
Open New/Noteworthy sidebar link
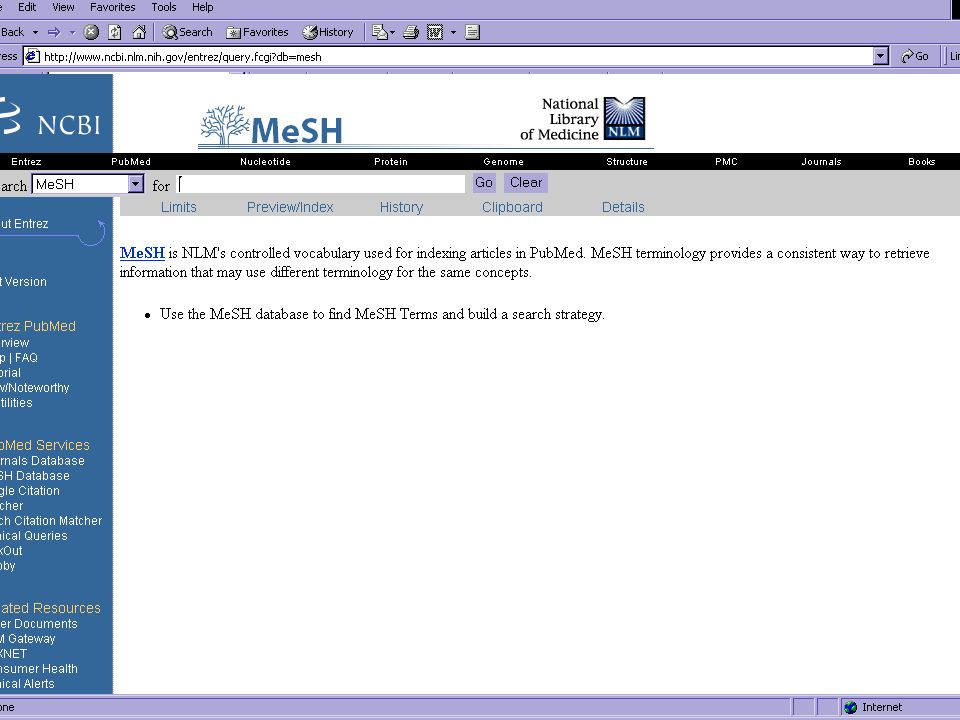click(35, 388)
